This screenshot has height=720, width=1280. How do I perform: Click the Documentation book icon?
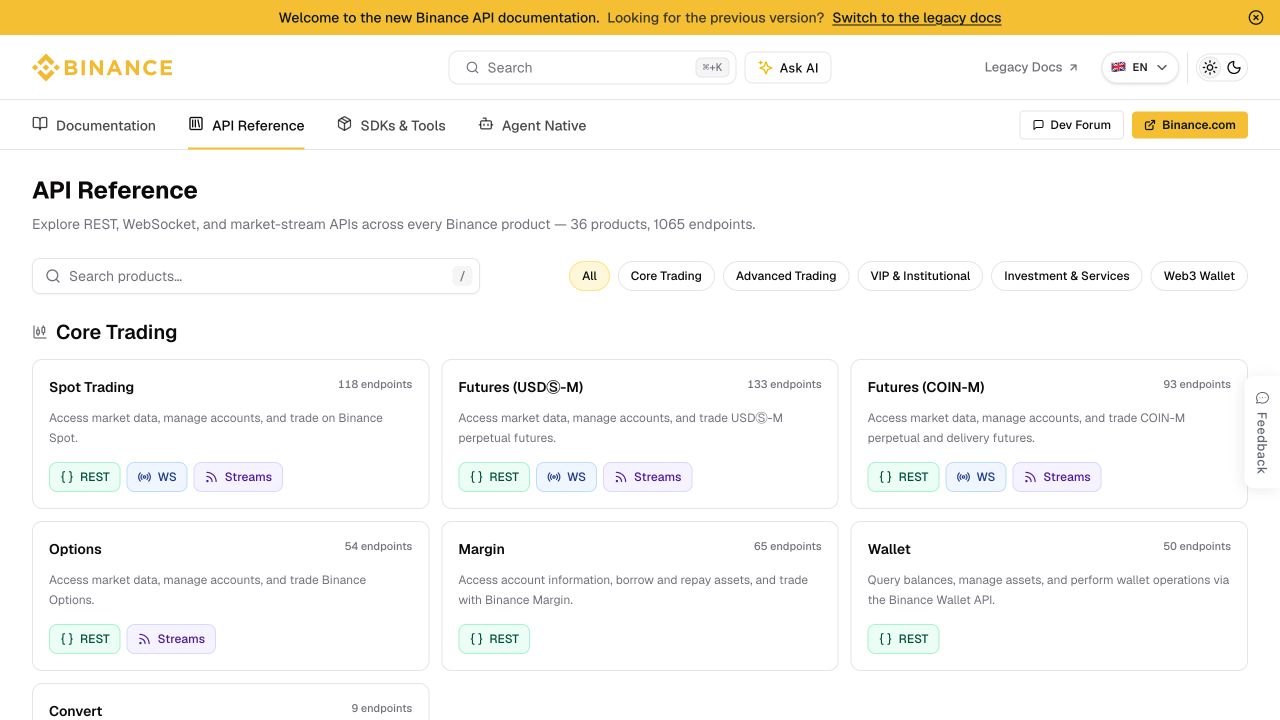coord(40,124)
